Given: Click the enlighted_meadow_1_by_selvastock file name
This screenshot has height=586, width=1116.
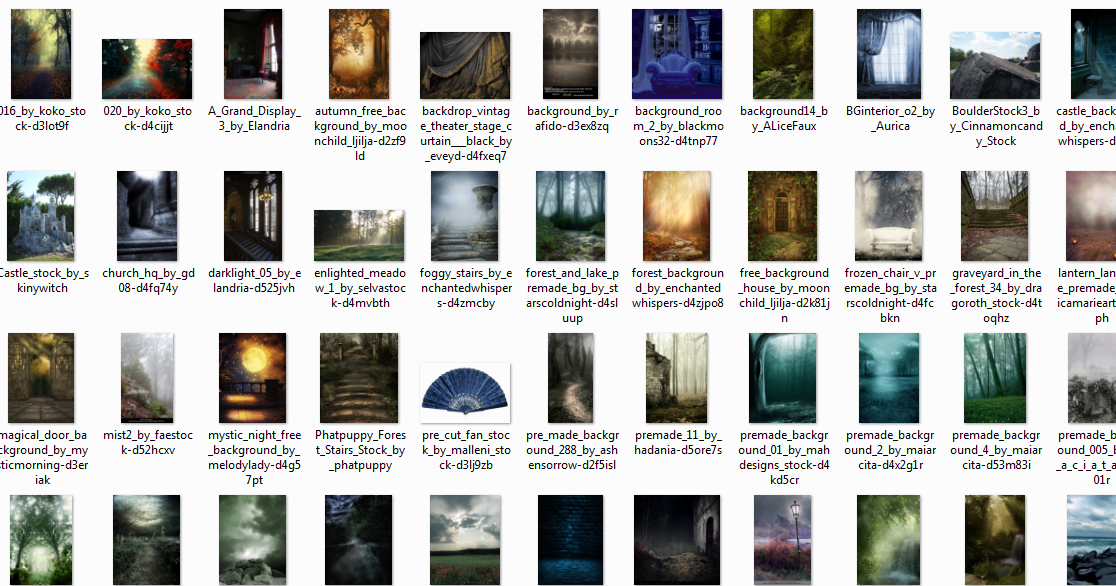Looking at the screenshot, I should (360, 288).
